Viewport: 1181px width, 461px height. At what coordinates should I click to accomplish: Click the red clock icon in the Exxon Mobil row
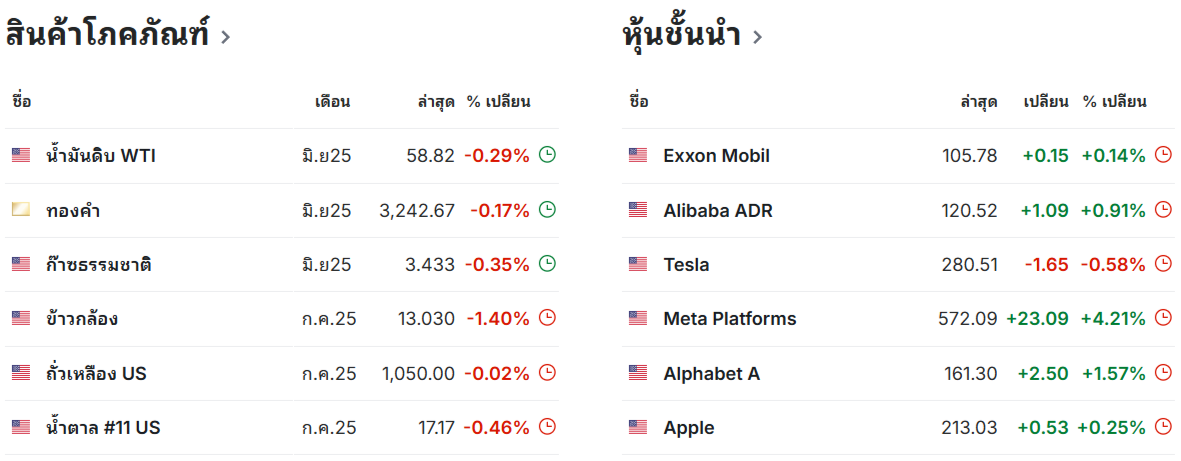(x=1164, y=155)
